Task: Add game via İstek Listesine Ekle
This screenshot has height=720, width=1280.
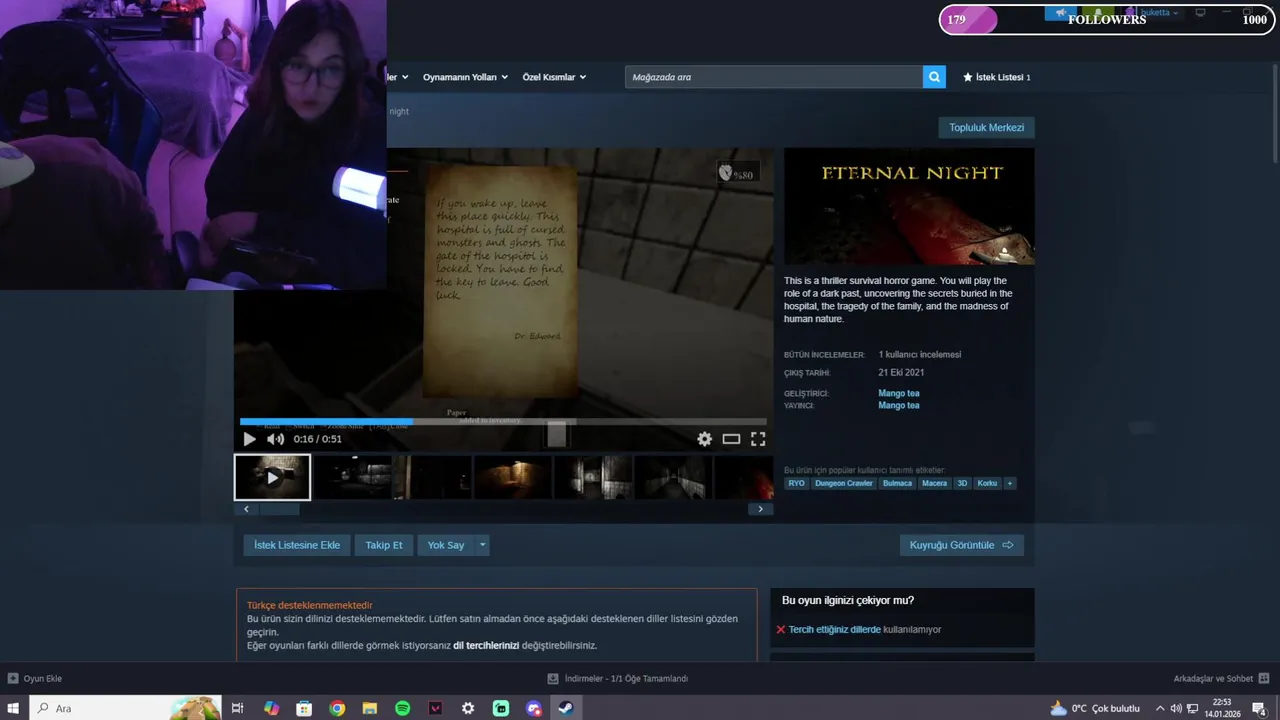Action: 297,545
